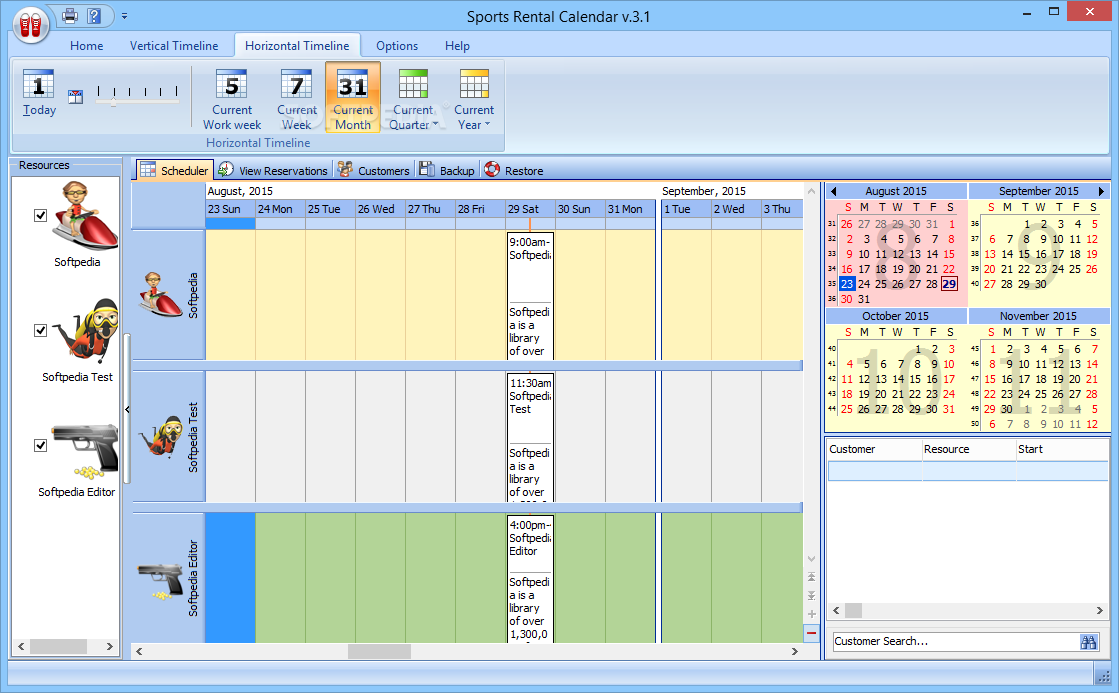Select Current Month view
Viewport: 1119px width, 693px height.
tap(353, 98)
